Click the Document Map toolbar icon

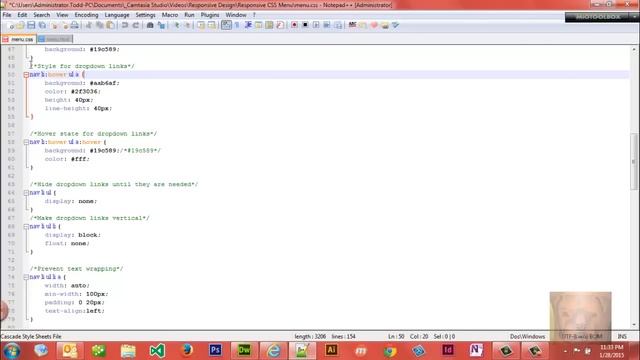pyautogui.click(x=269, y=25)
